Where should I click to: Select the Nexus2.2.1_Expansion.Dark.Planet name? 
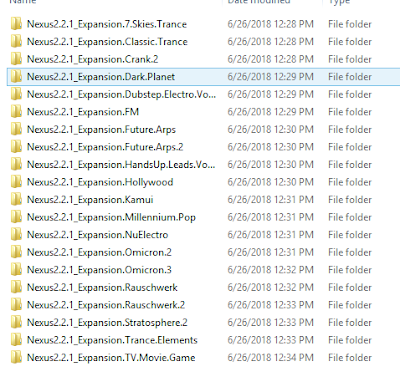point(101,77)
